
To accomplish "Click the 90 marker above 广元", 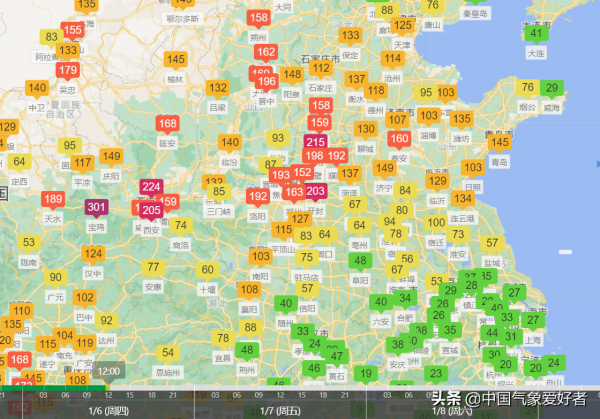I will 55,277.
